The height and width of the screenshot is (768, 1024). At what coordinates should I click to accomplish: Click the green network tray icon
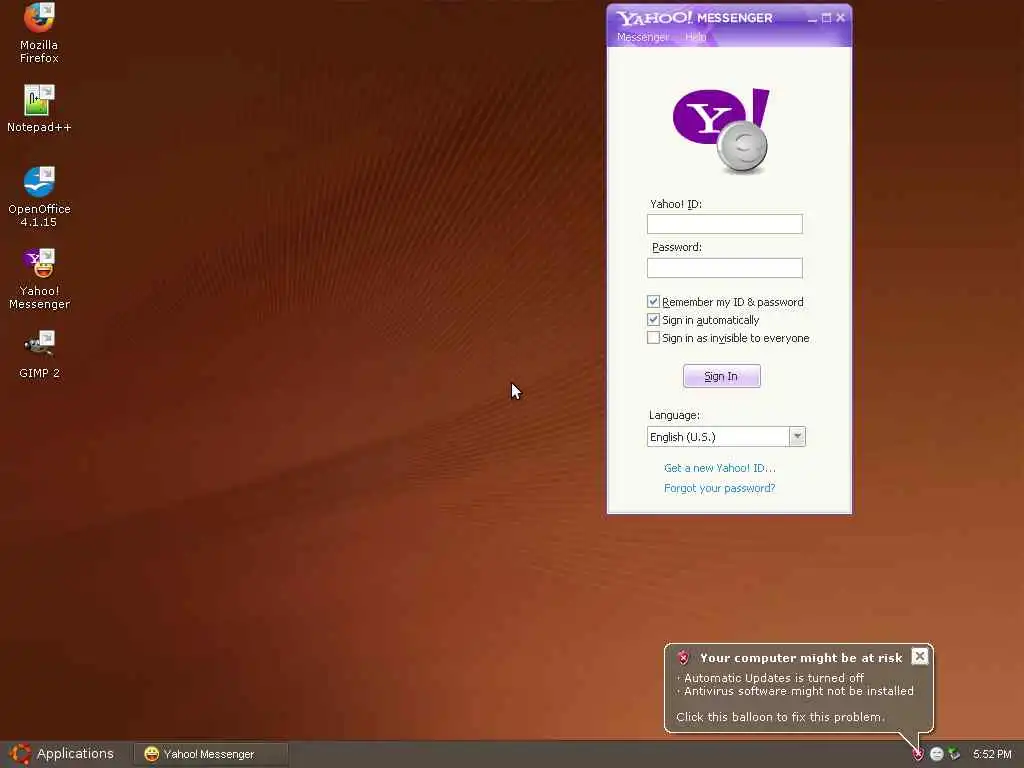pos(954,754)
